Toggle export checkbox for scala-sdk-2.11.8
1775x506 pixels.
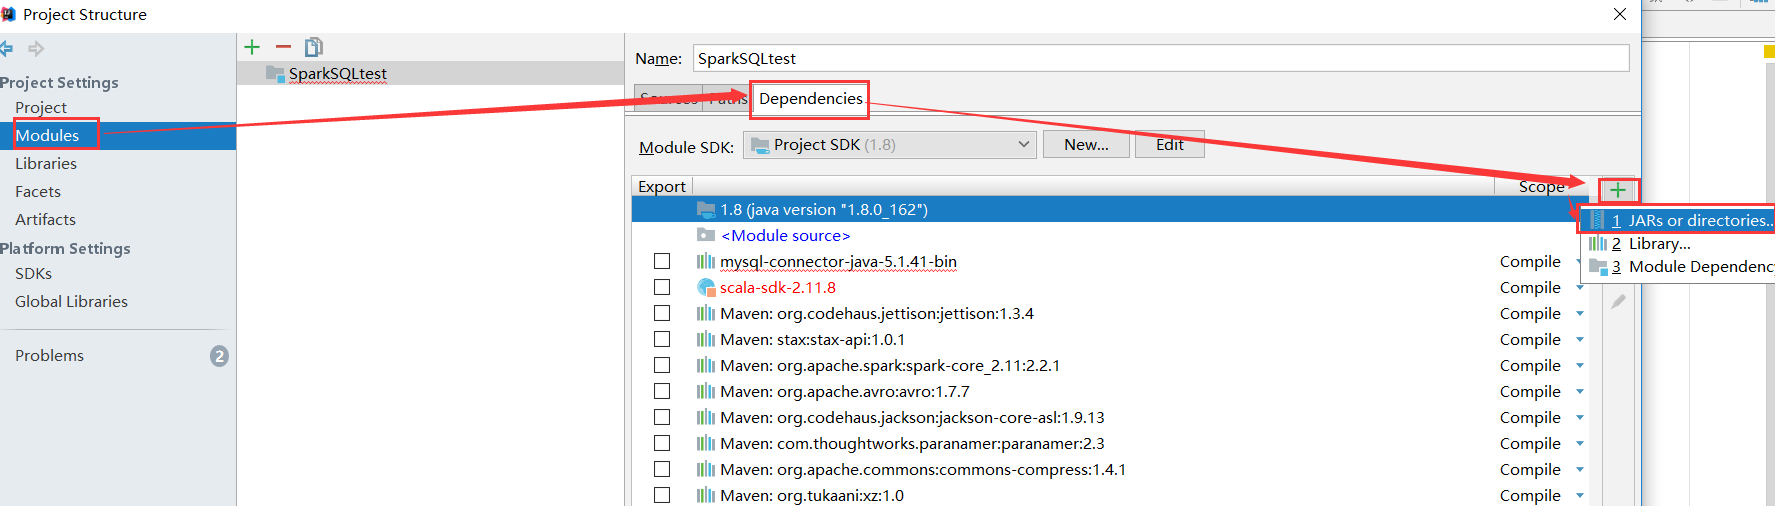tap(662, 287)
